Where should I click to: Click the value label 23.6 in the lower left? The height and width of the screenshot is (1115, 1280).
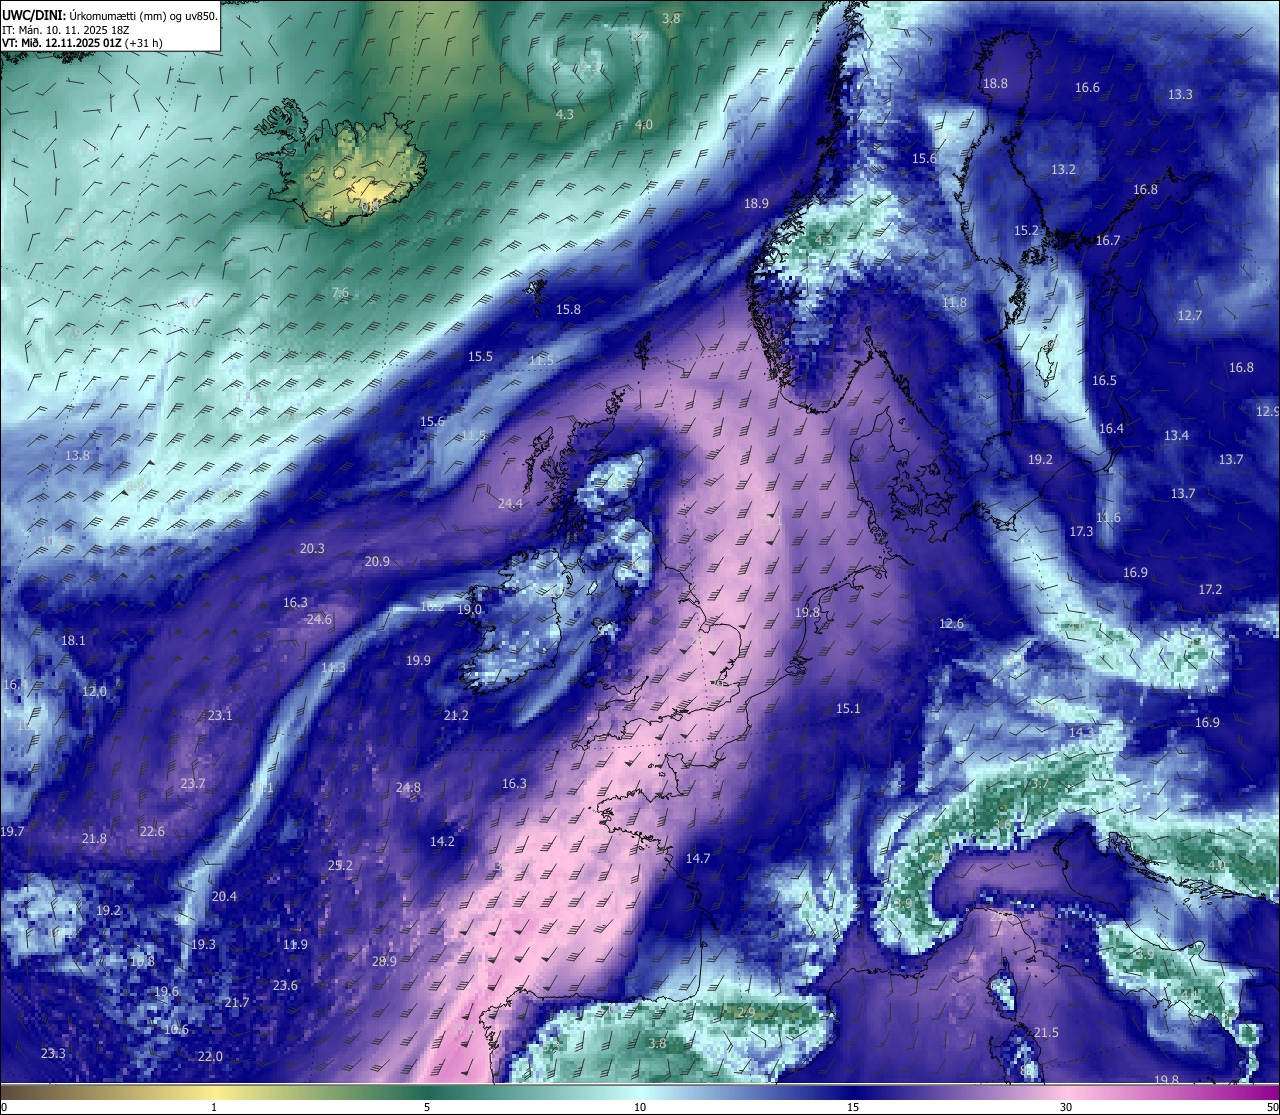tap(285, 986)
